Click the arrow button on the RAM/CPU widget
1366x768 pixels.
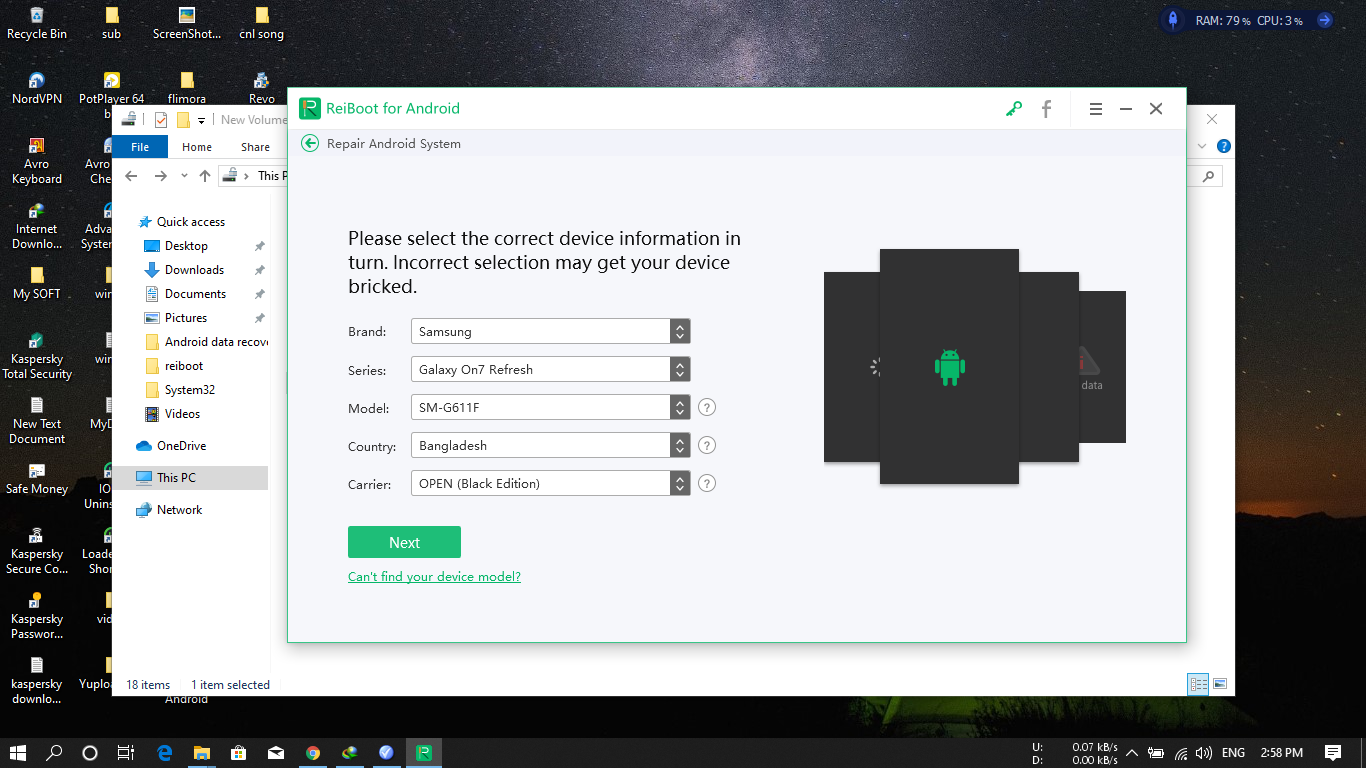pos(1324,19)
